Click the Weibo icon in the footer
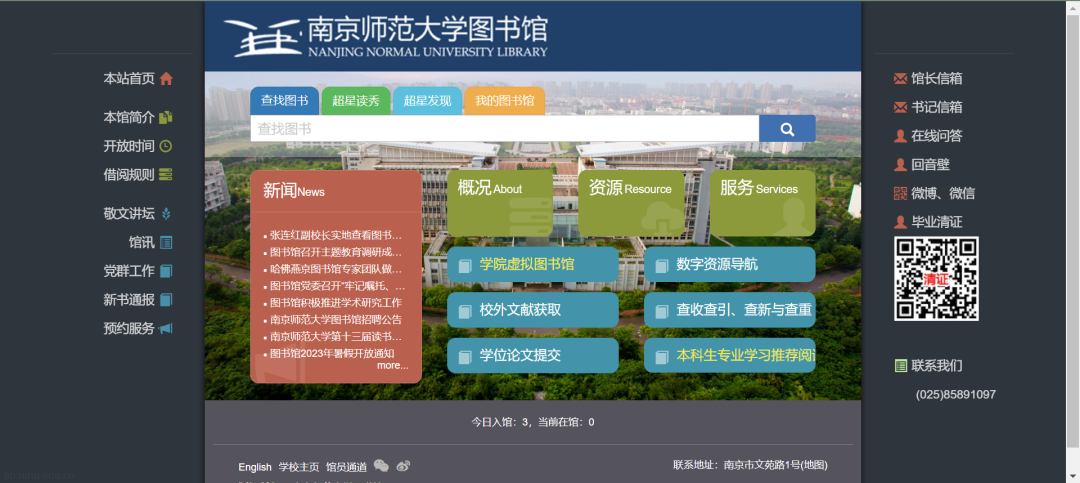Viewport: 1080px width, 483px height. point(404,466)
